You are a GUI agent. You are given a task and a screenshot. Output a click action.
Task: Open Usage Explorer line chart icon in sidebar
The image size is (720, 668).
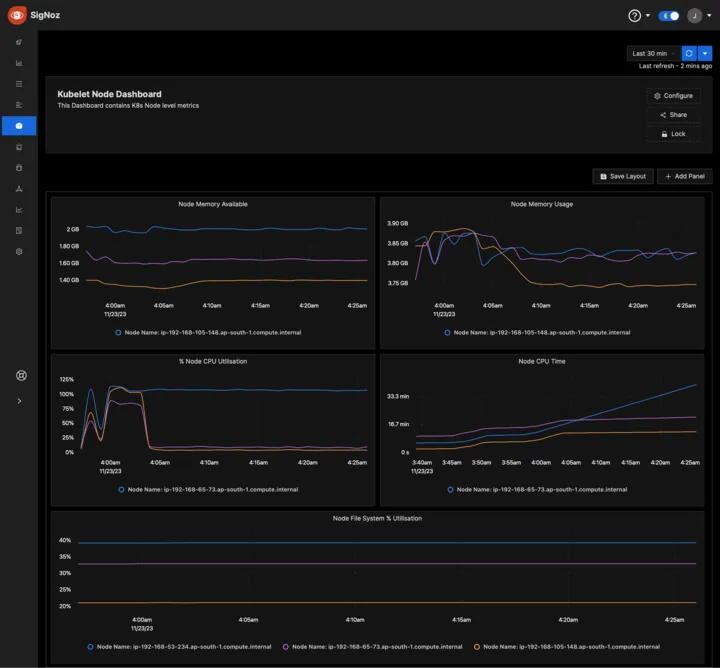pos(19,210)
